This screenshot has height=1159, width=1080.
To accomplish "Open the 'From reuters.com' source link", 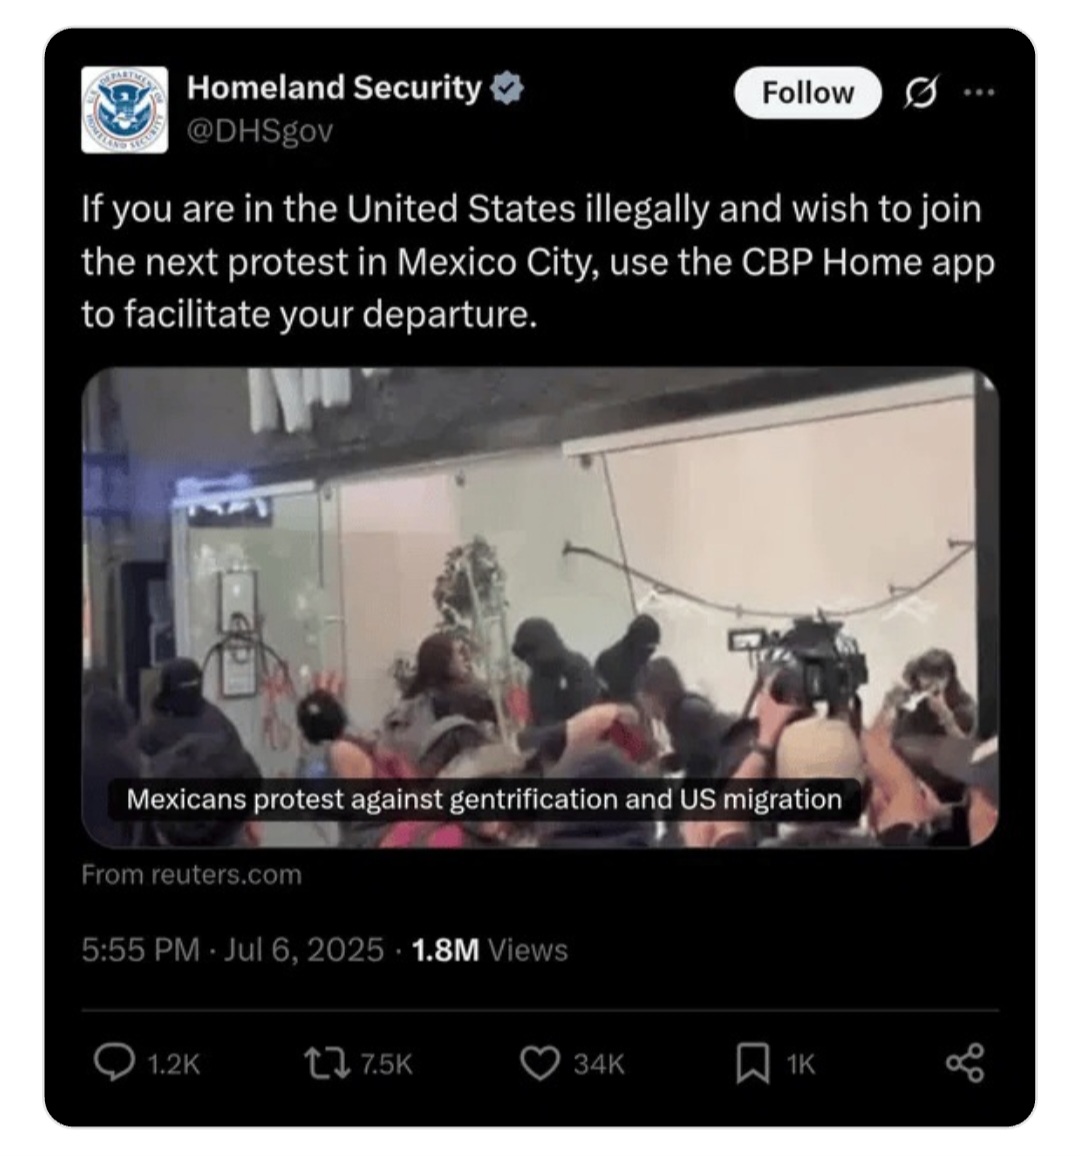I will click(x=191, y=874).
